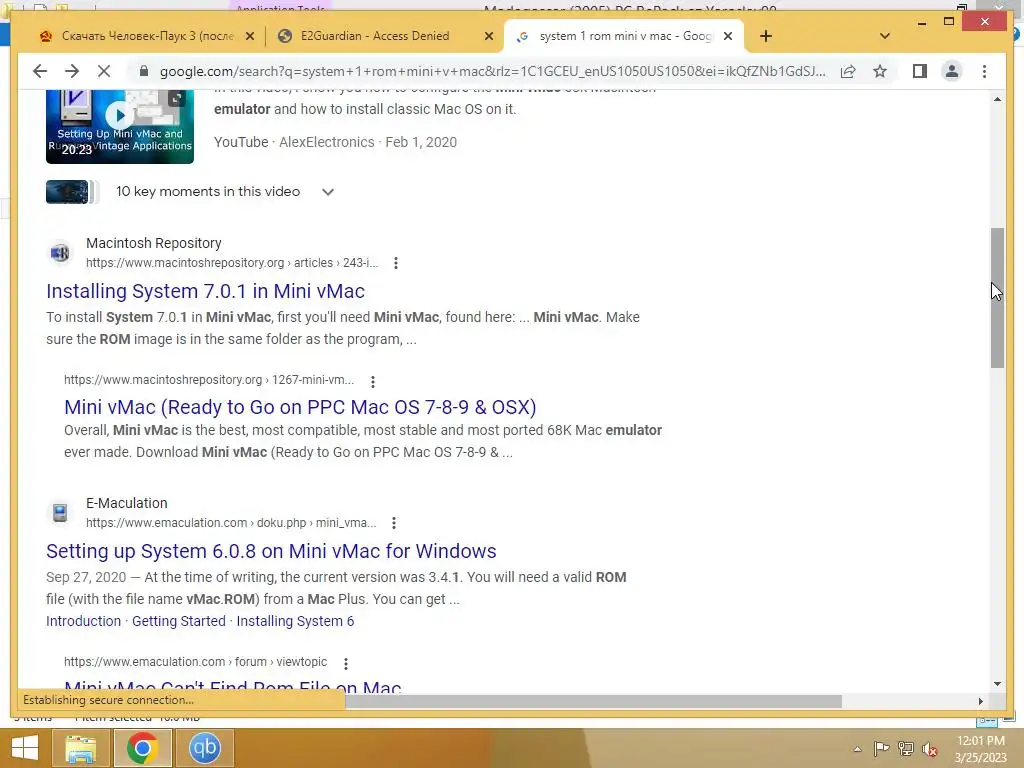
Task: Open key moments preview thumbnail
Action: click(67, 192)
